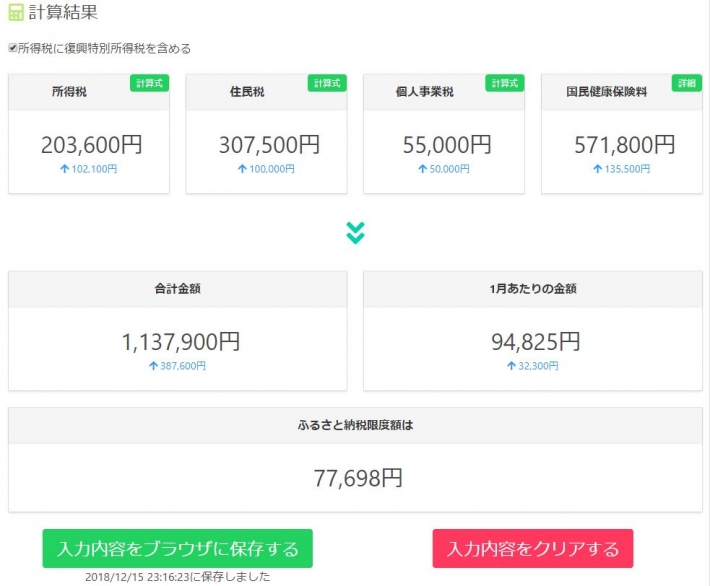Image resolution: width=710 pixels, height=586 pixels.
Task: Click the 個人事業税 card heading
Action: click(x=425, y=92)
